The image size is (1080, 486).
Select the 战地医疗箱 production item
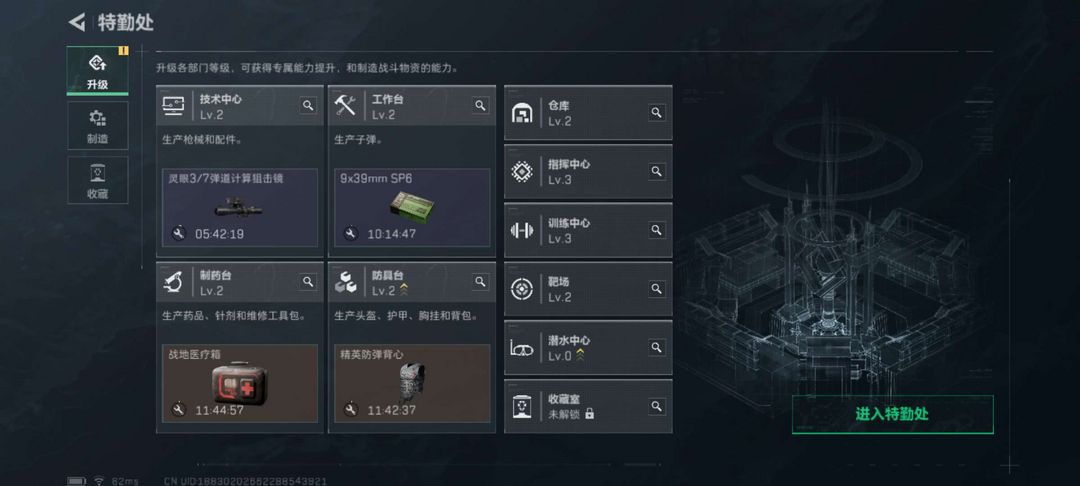click(x=240, y=383)
